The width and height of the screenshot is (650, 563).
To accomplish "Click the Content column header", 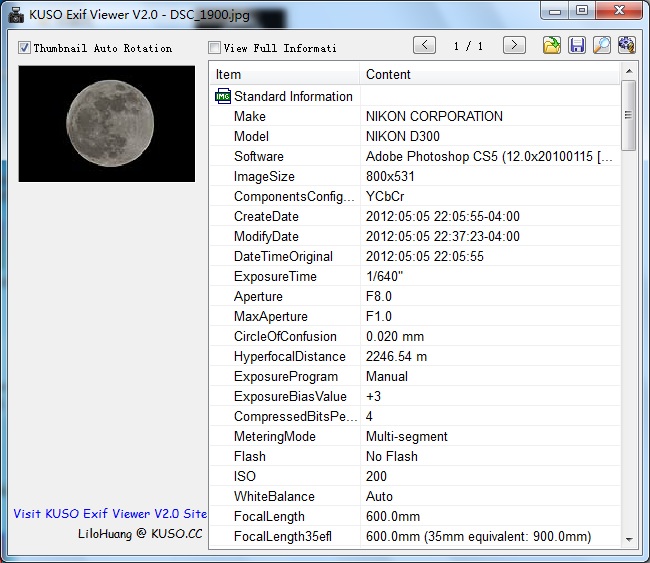I will pos(490,74).
